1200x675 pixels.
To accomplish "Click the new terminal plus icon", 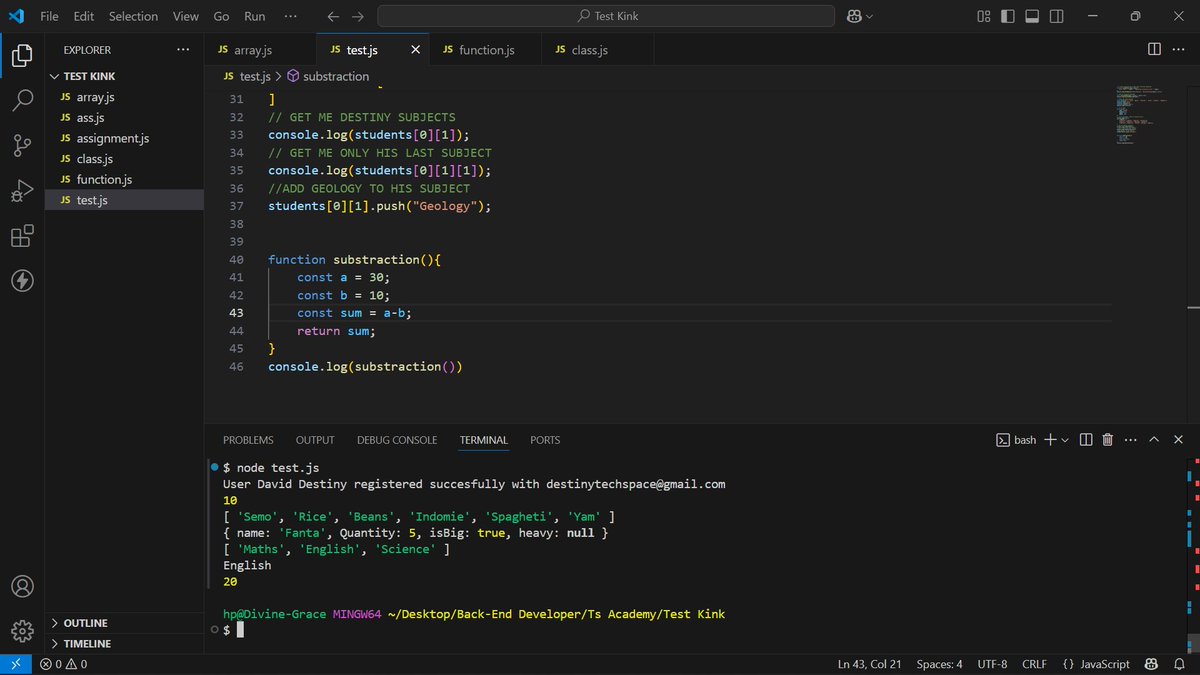I will (1050, 440).
